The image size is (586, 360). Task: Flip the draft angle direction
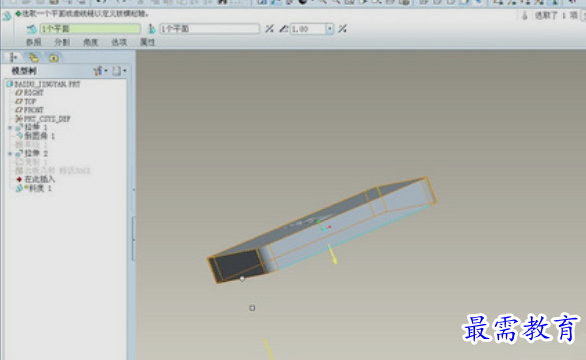pyautogui.click(x=342, y=29)
